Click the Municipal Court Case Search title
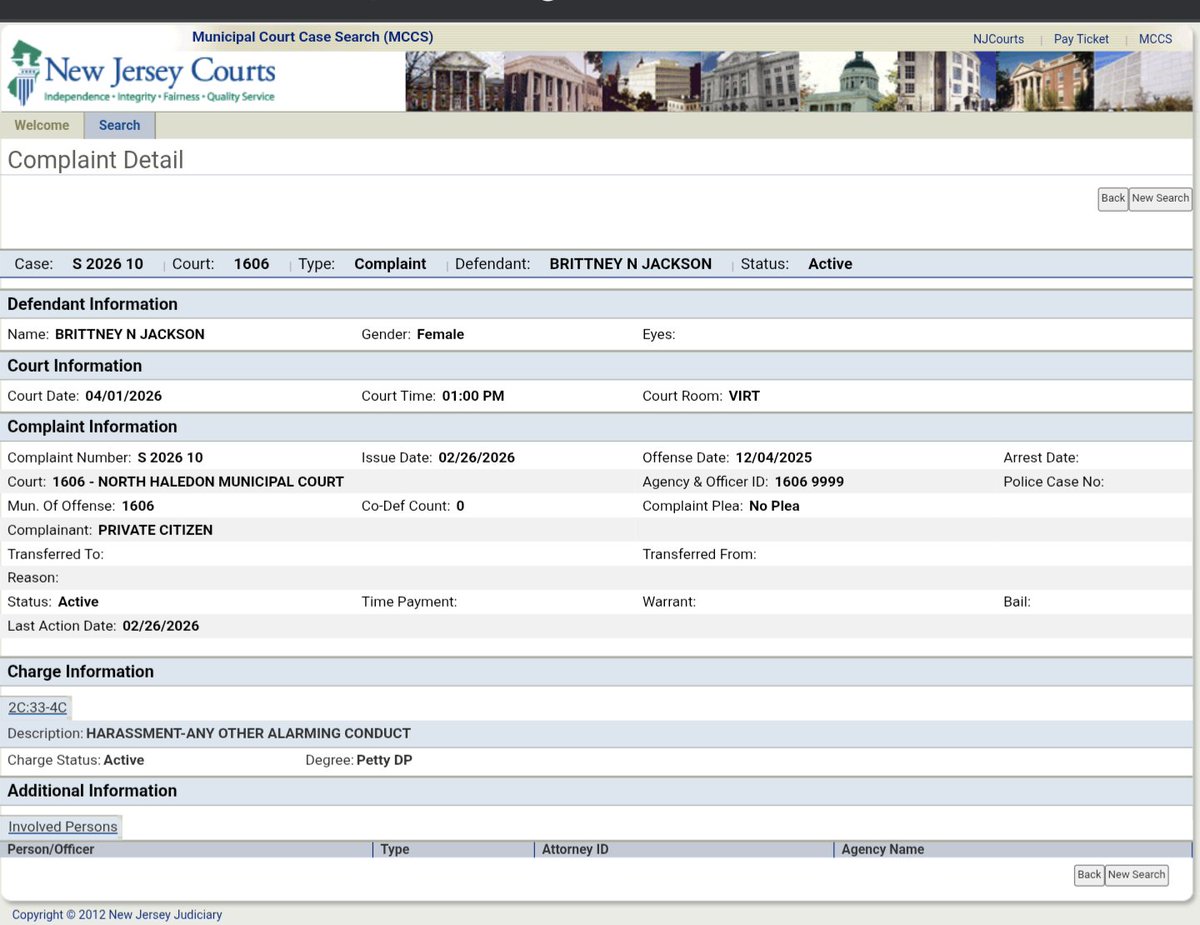 point(313,37)
